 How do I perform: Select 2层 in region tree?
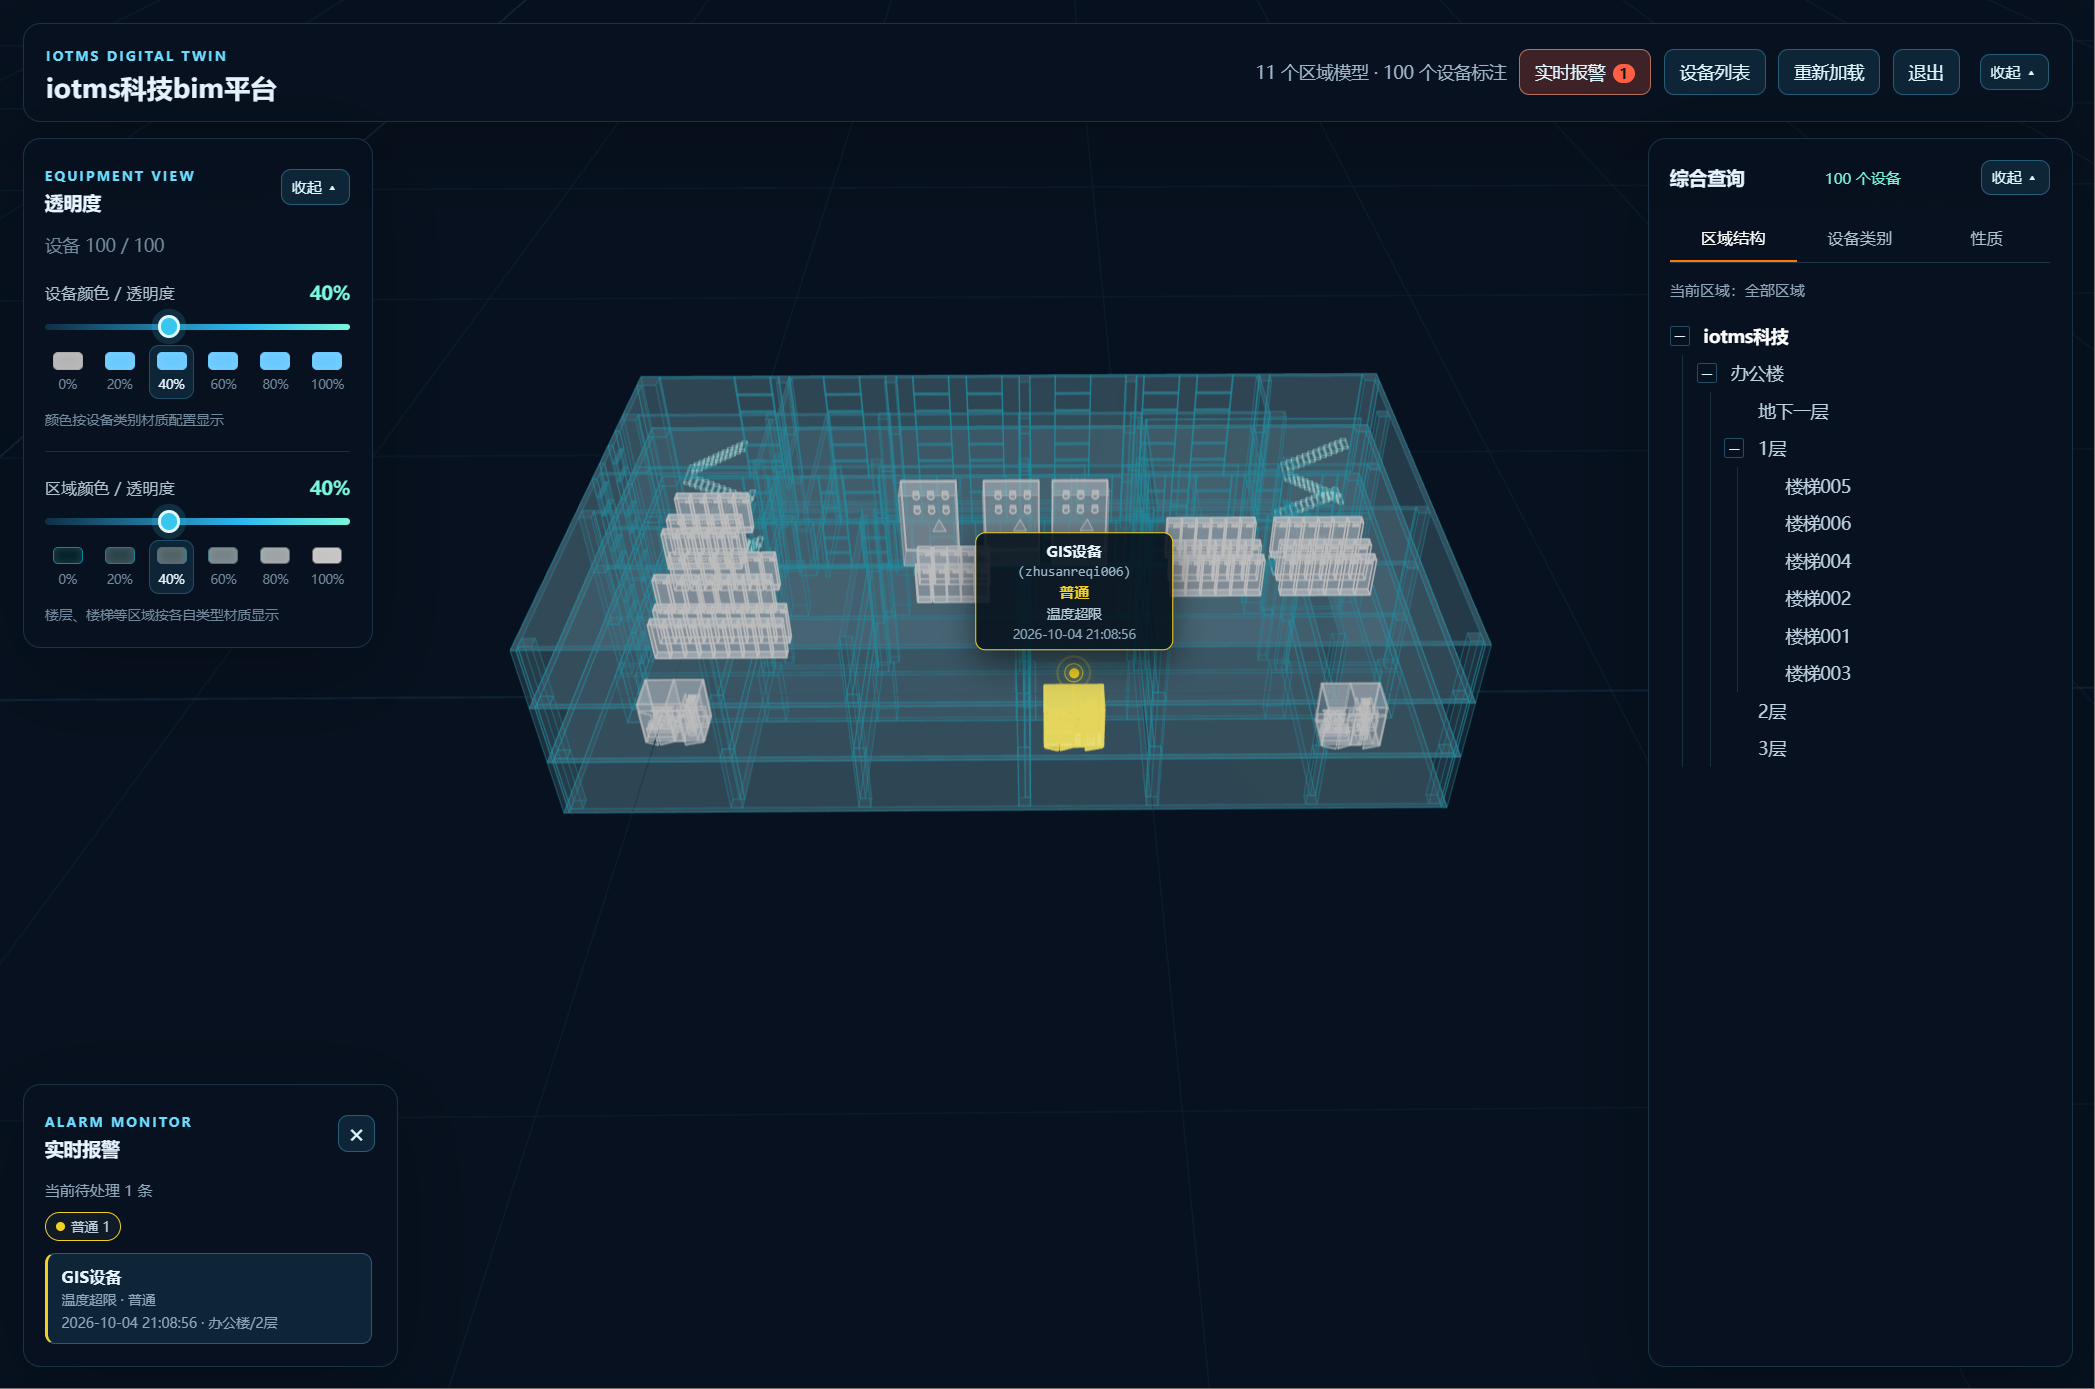tap(1772, 711)
